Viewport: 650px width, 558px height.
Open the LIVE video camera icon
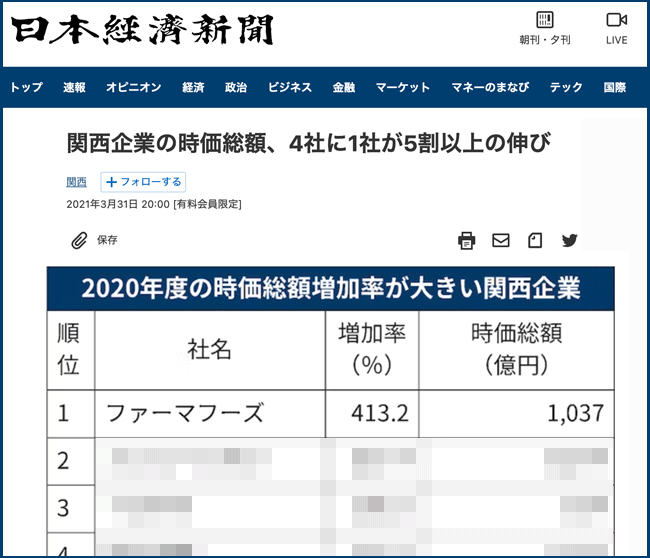(x=616, y=28)
